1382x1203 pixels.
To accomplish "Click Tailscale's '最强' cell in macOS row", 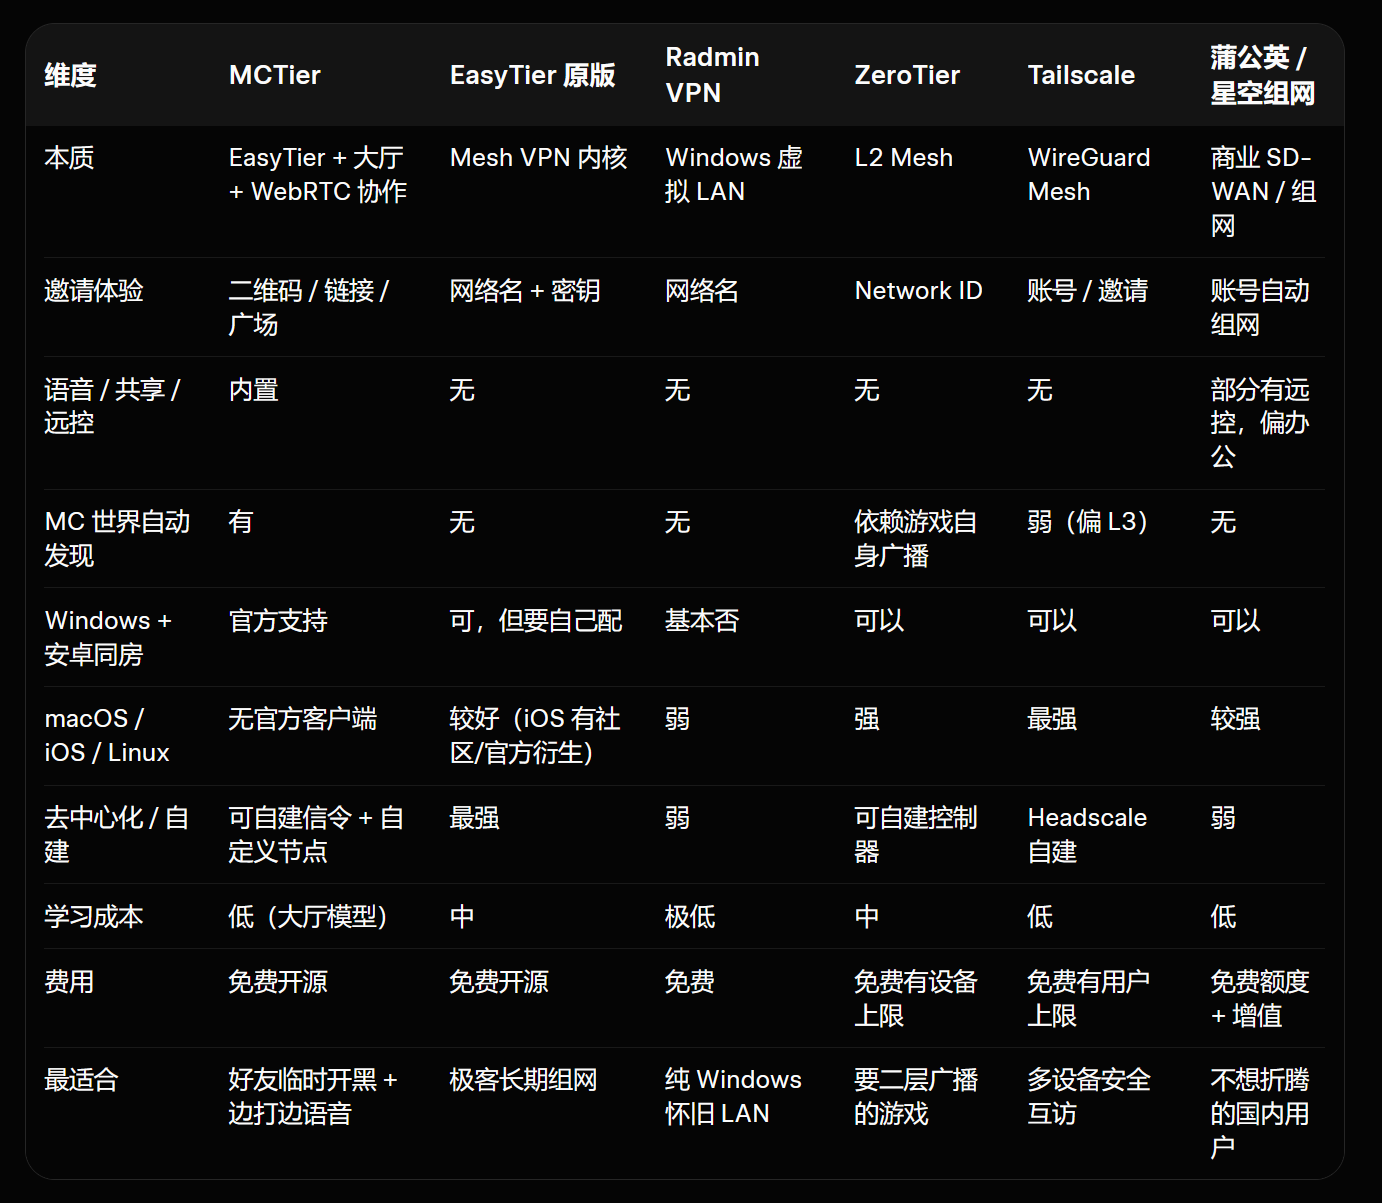I will click(x=1052, y=719).
